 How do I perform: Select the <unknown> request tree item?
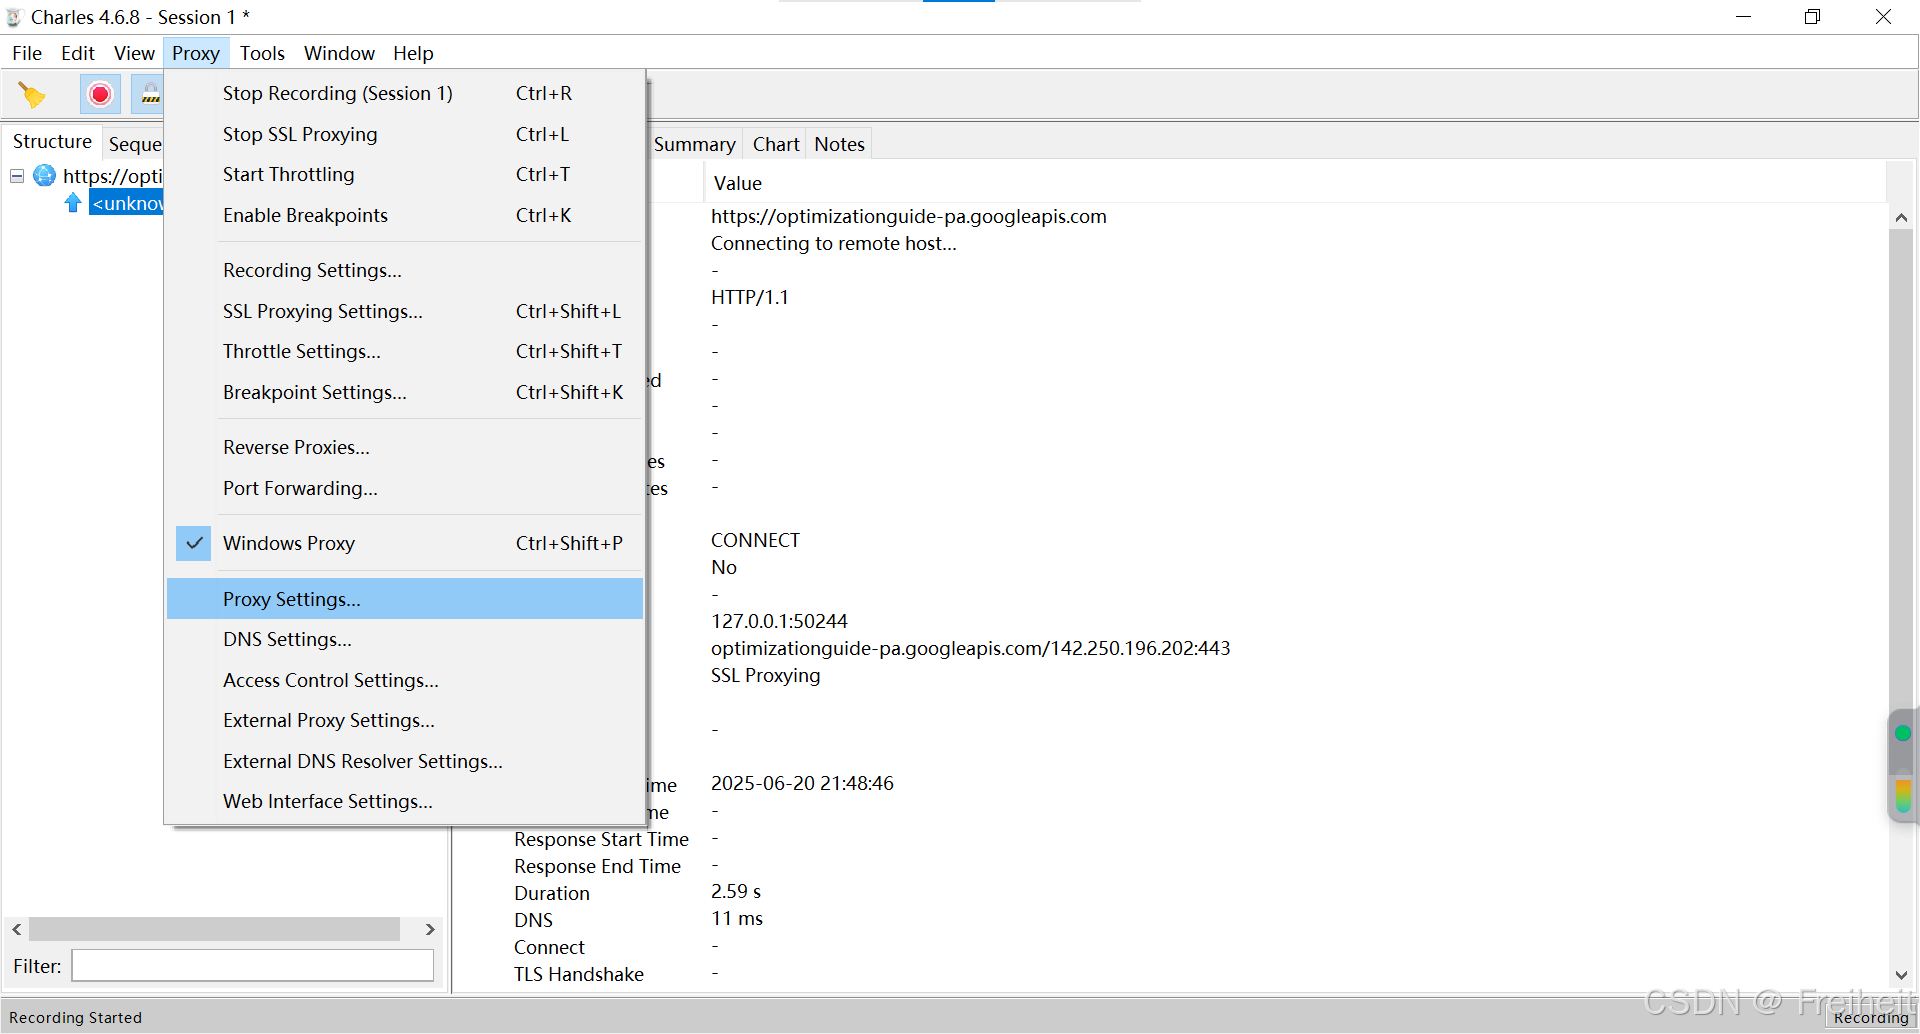tap(127, 203)
